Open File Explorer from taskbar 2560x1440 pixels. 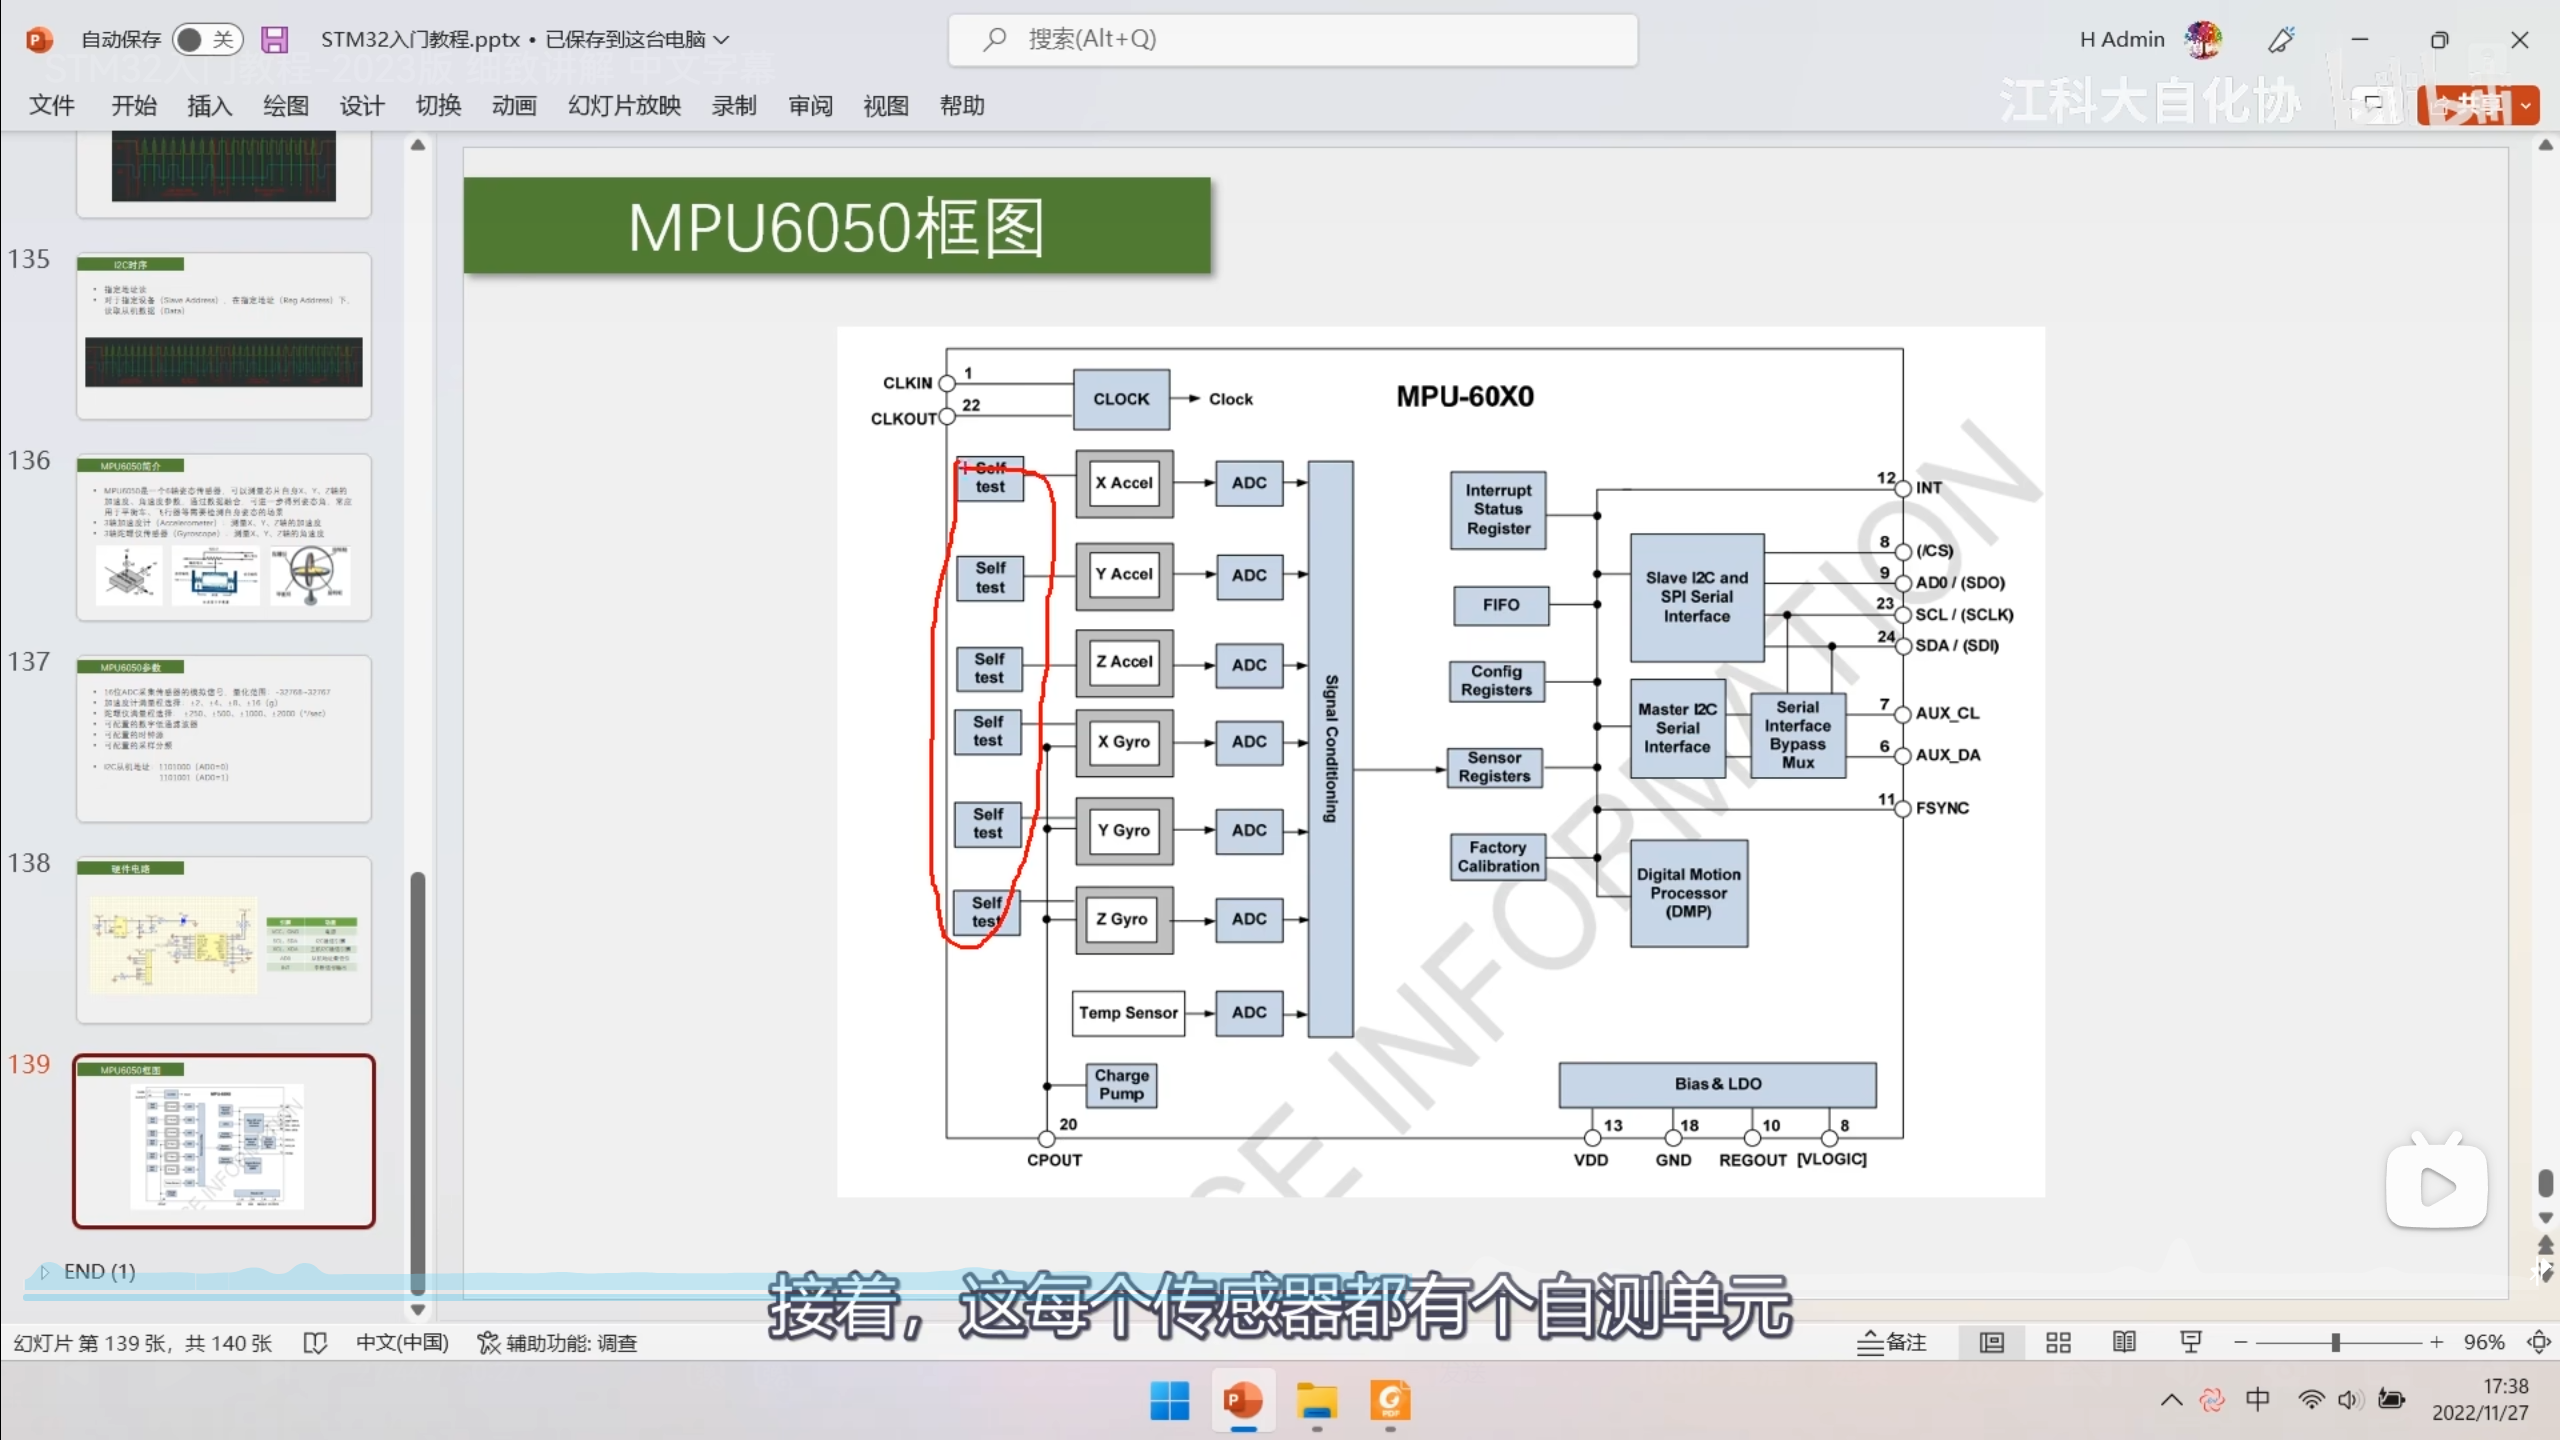[x=1316, y=1401]
